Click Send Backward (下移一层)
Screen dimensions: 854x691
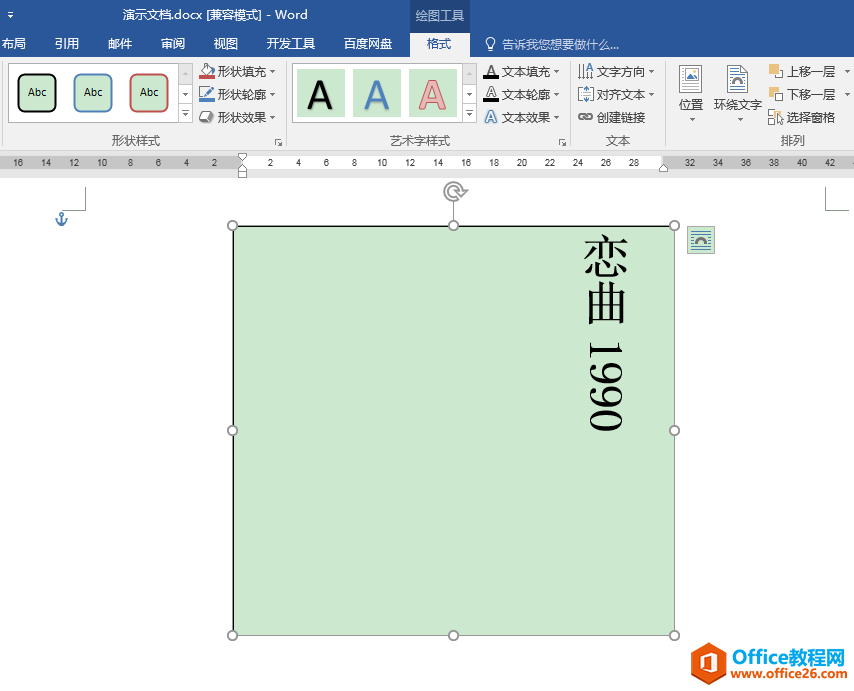802,94
